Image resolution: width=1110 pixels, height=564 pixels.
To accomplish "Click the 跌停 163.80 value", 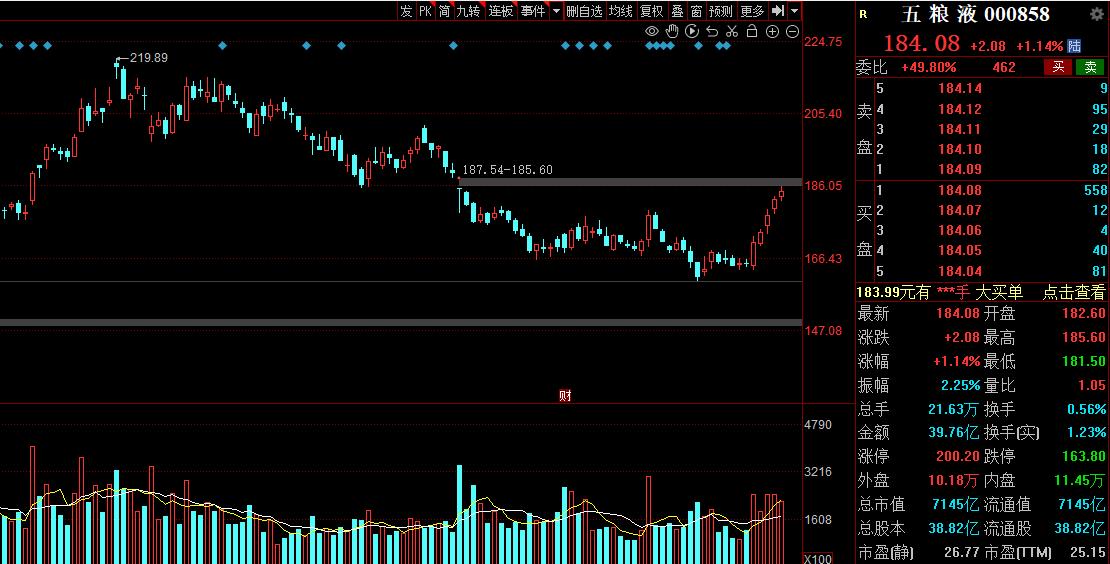I will pos(1083,456).
